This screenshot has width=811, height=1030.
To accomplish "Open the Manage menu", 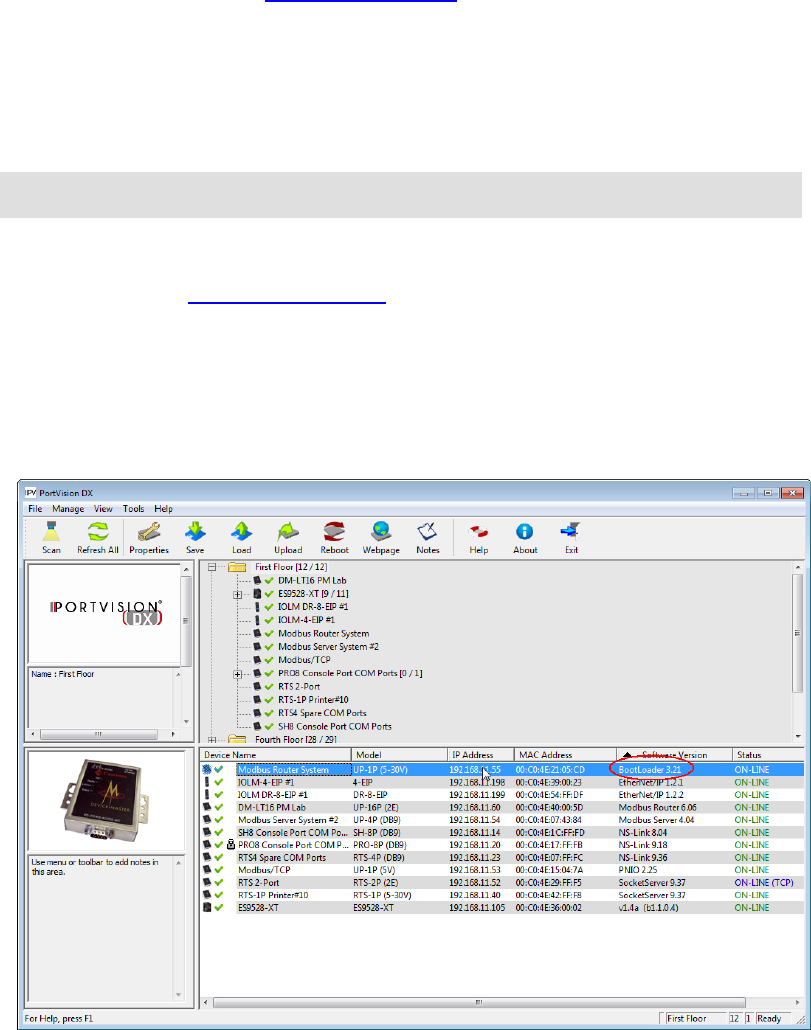I will click(x=68, y=508).
